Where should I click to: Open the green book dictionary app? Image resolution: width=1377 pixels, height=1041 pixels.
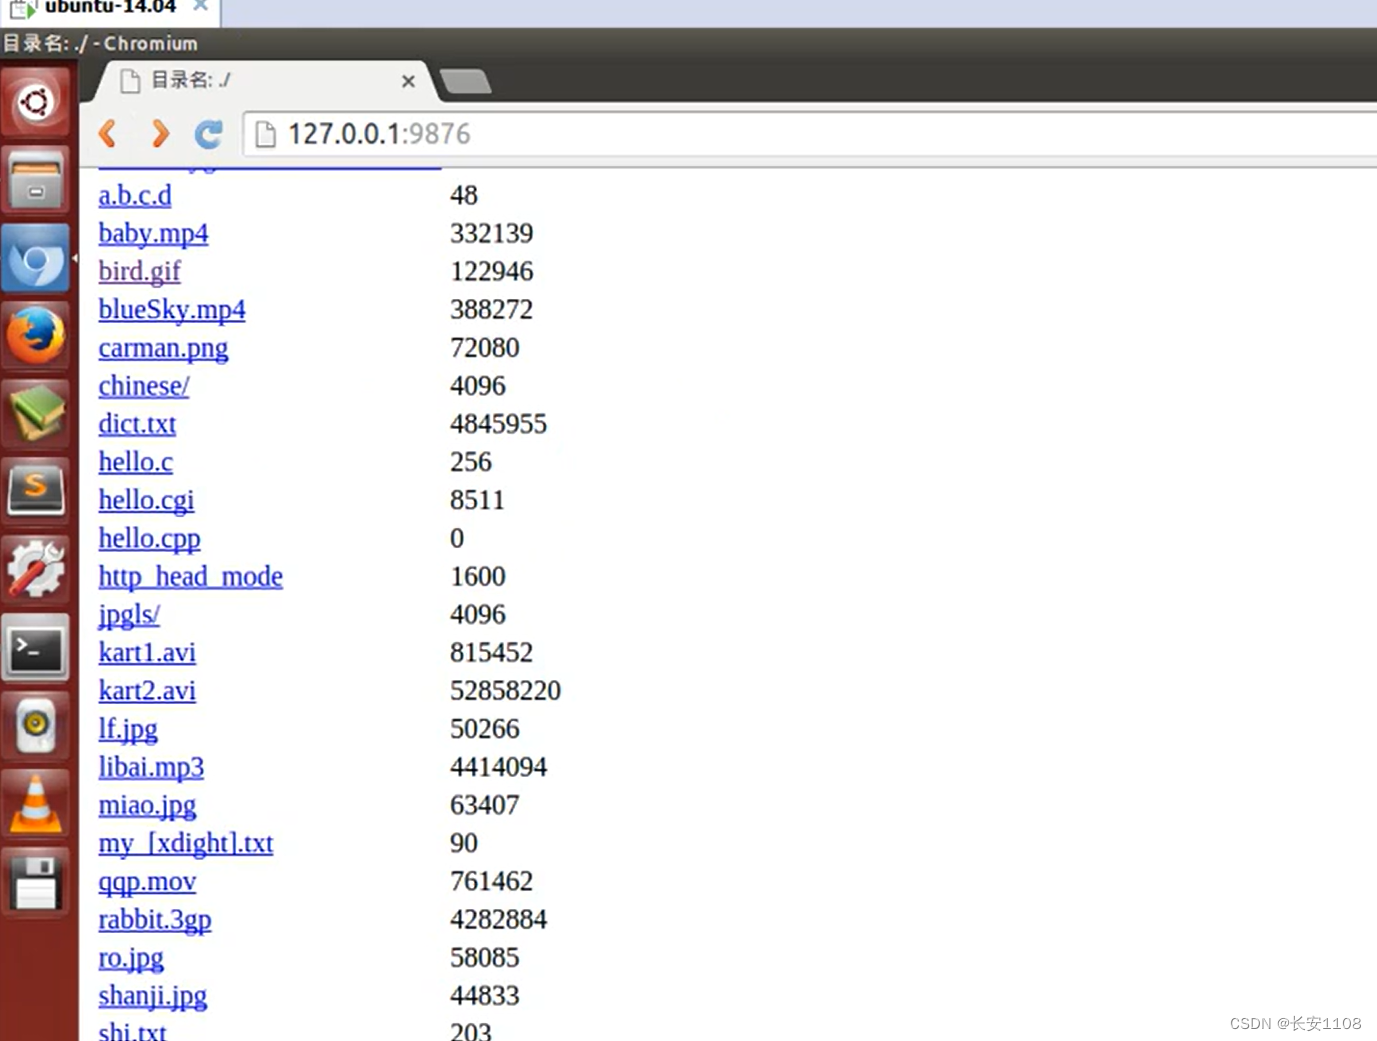click(x=36, y=414)
